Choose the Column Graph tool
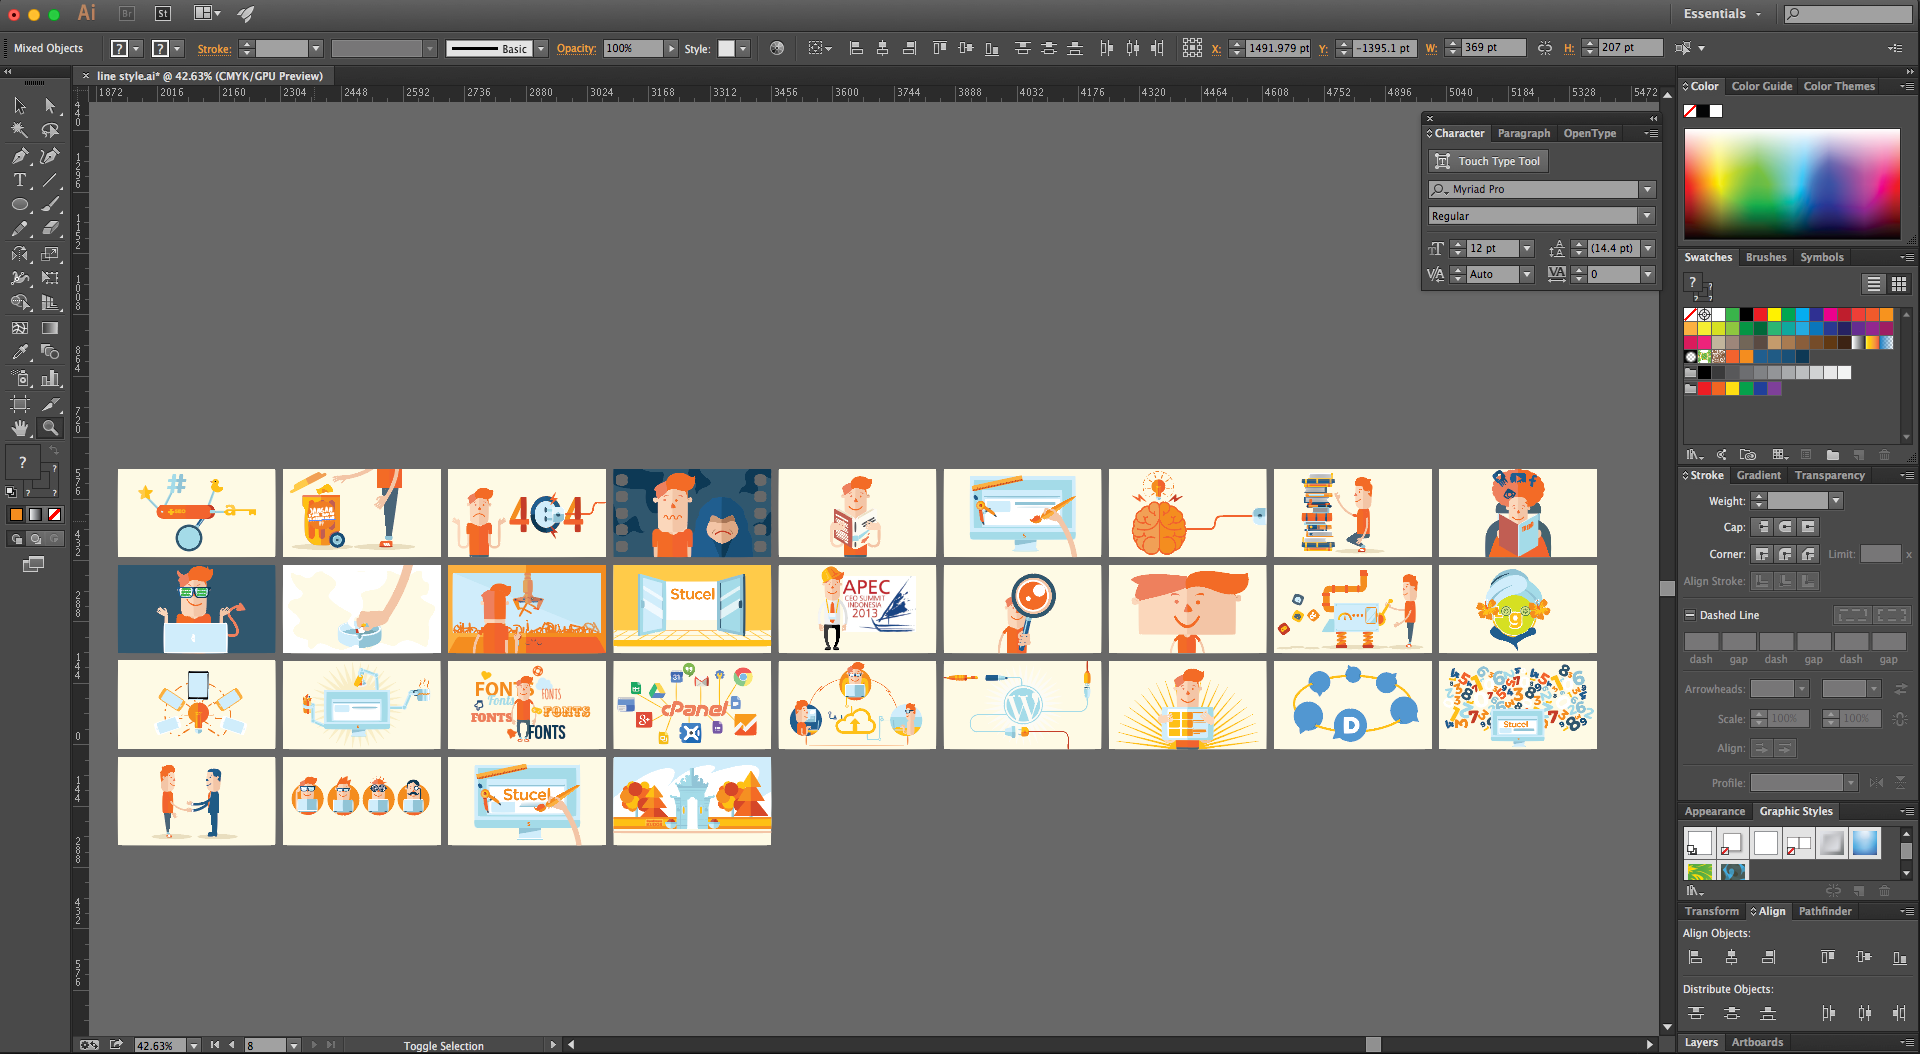Screen dimensions: 1920x1054 50,378
